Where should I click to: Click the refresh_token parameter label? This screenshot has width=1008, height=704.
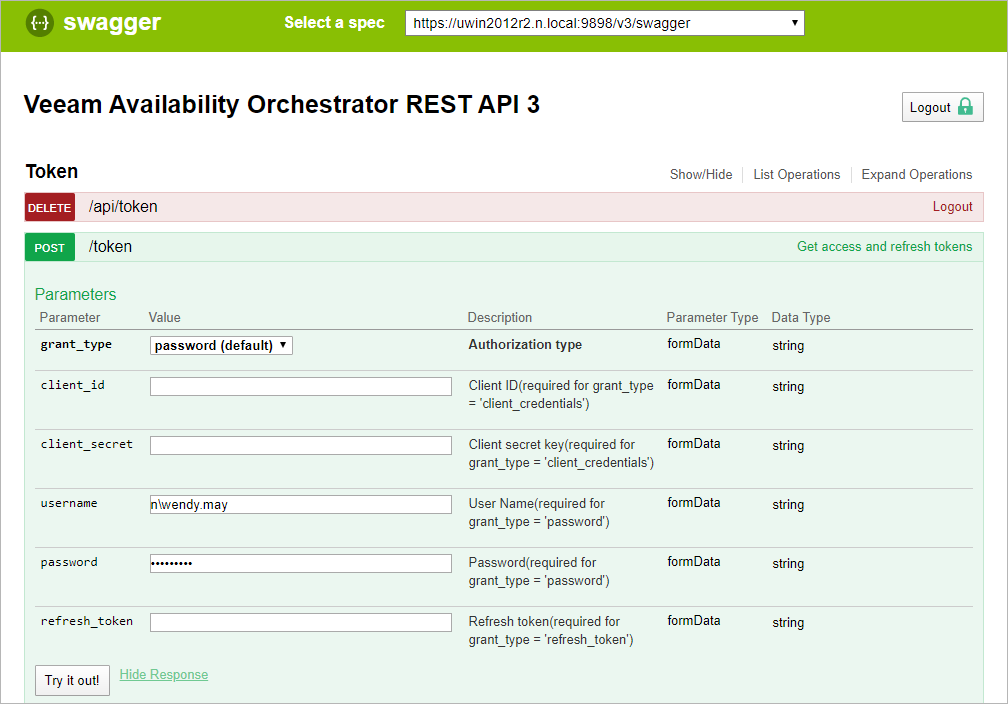pos(87,621)
